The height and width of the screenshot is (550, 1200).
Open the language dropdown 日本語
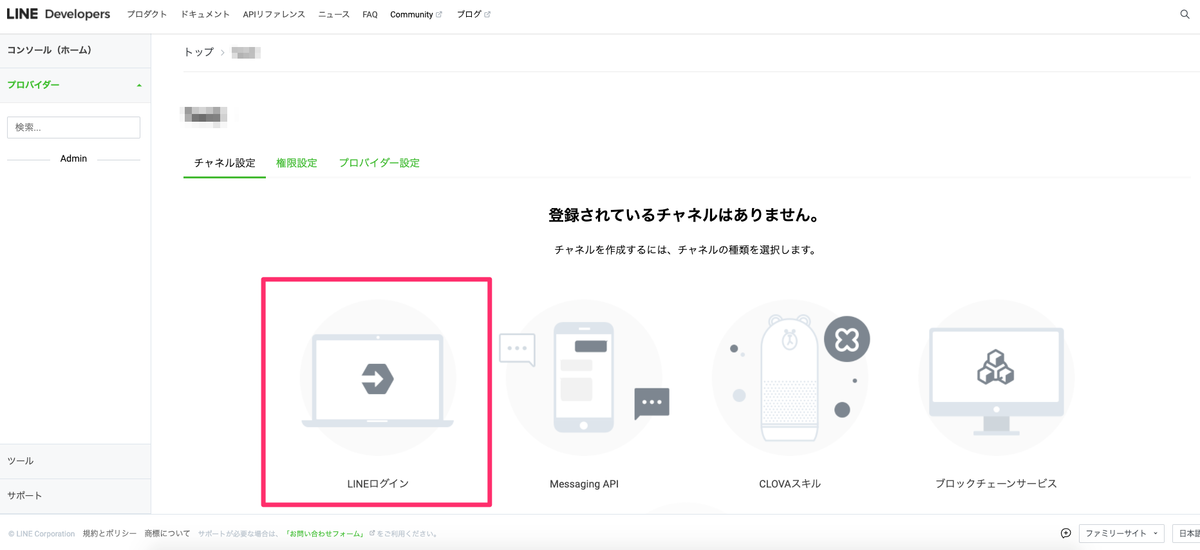(1186, 533)
